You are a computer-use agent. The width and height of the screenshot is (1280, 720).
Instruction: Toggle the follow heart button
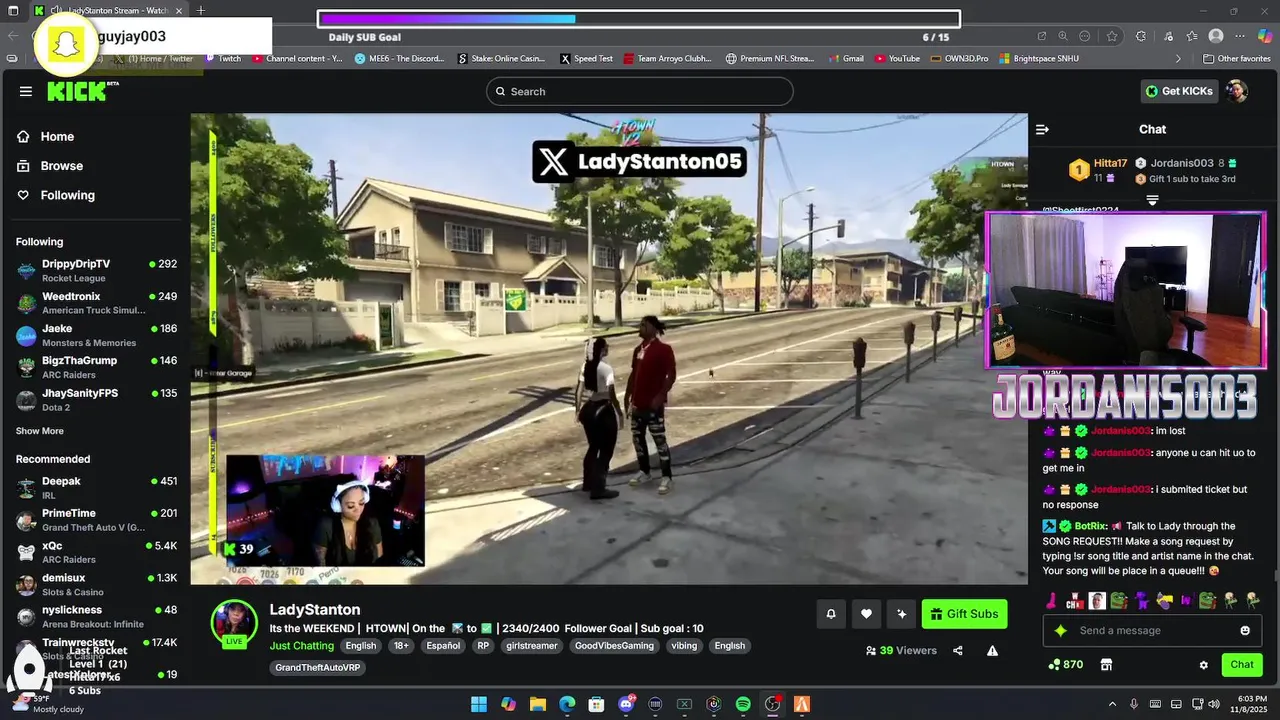tap(866, 614)
